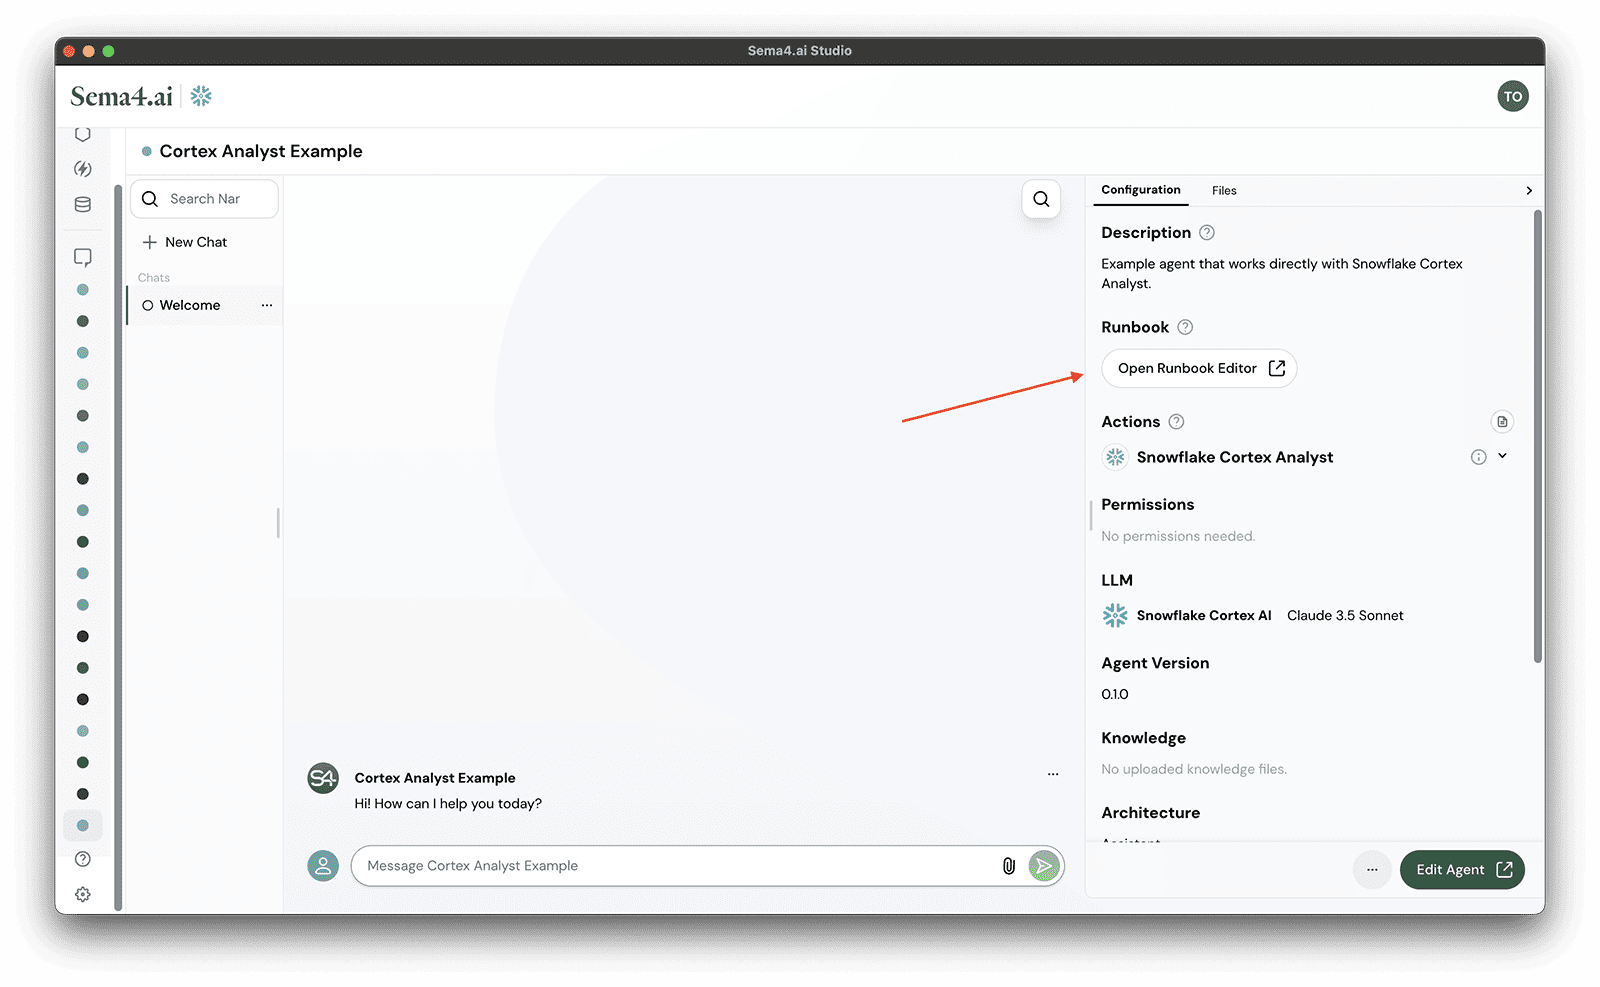Open options for the Welcome chat

tap(266, 305)
